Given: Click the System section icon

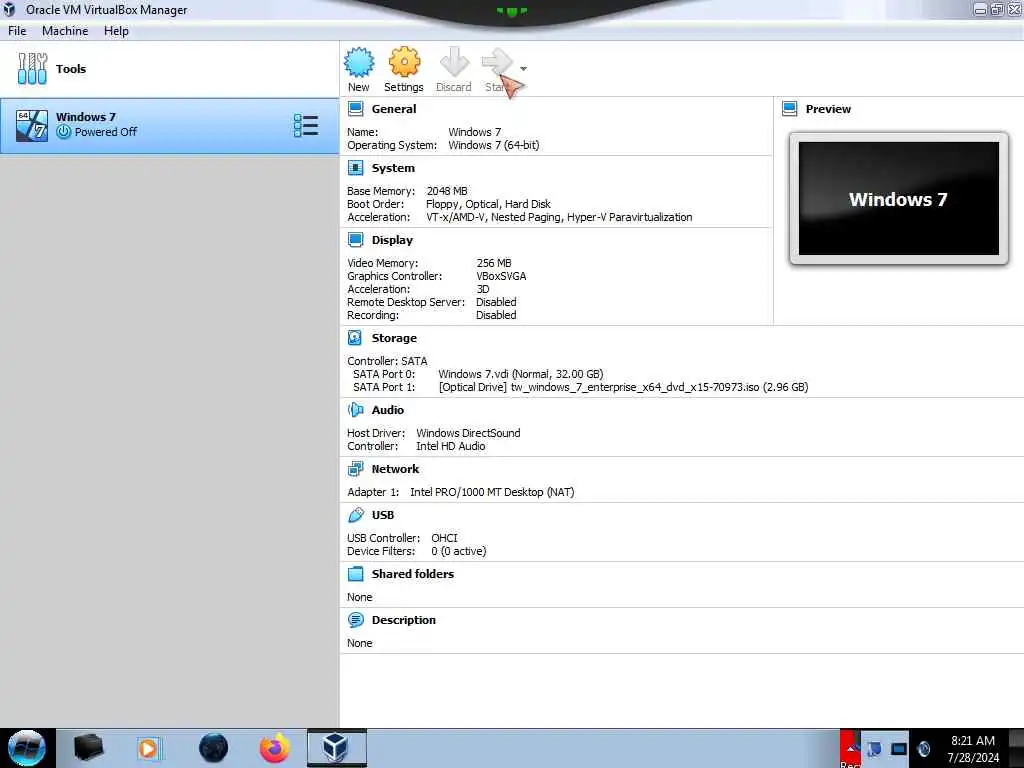Looking at the screenshot, I should coord(355,168).
